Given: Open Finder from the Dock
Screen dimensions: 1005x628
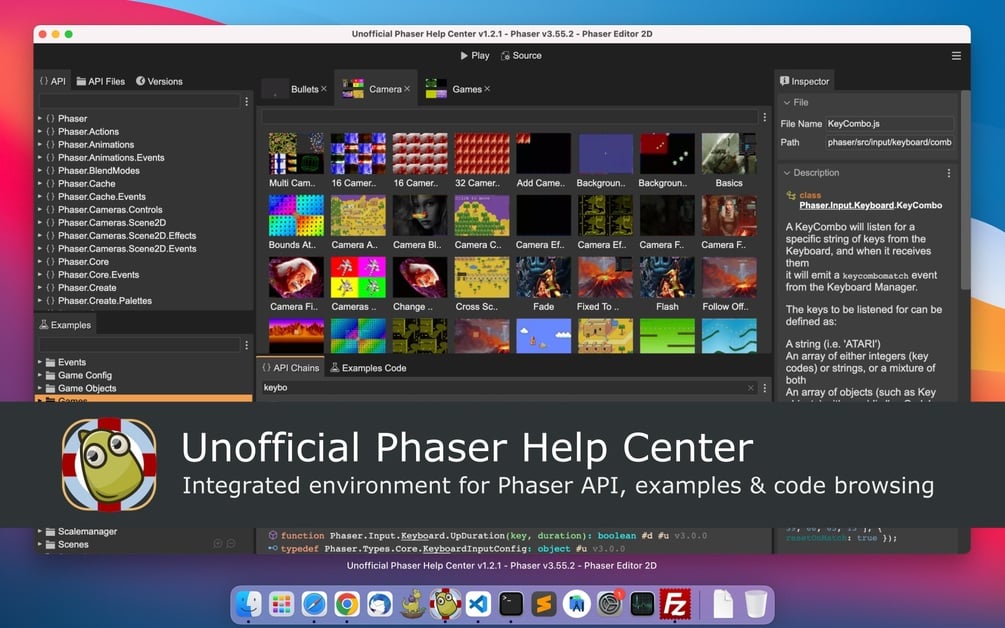Looking at the screenshot, I should tap(249, 604).
